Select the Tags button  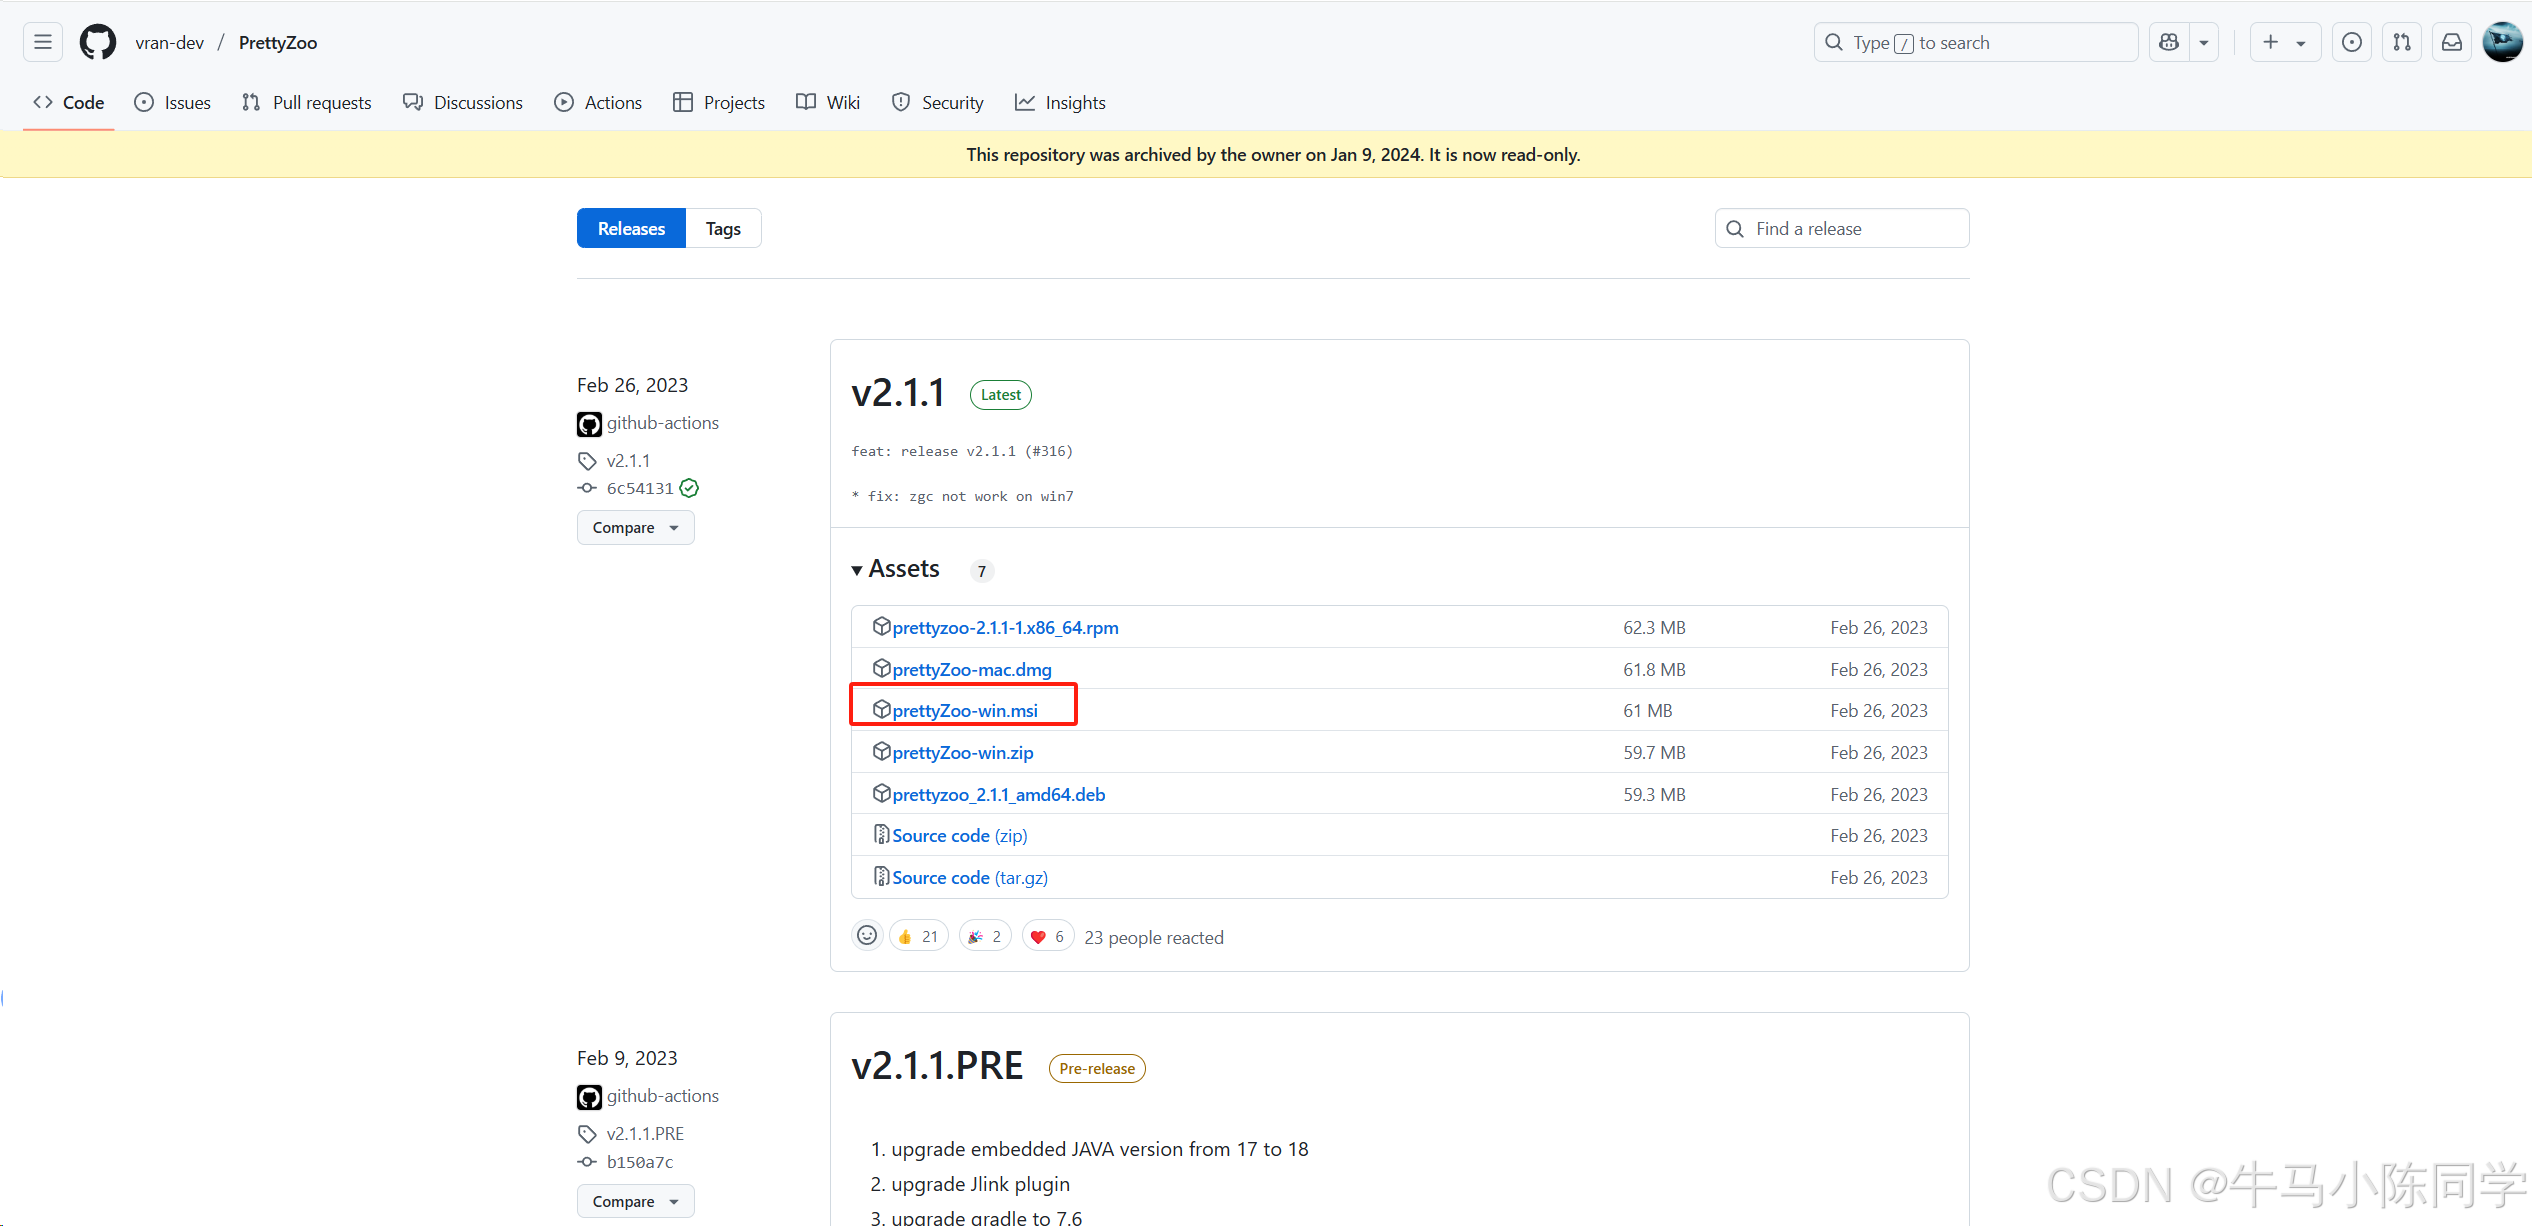pyautogui.click(x=723, y=228)
